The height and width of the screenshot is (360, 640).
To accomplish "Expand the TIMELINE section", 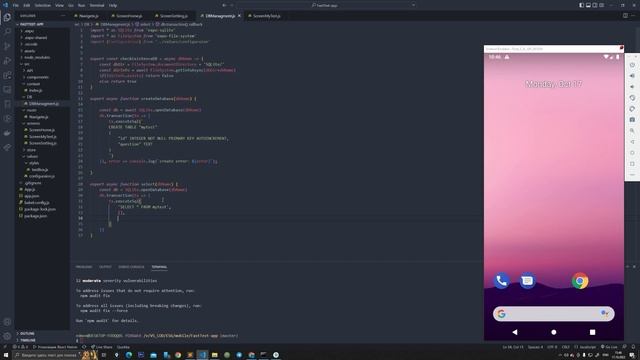I will pos(28,340).
